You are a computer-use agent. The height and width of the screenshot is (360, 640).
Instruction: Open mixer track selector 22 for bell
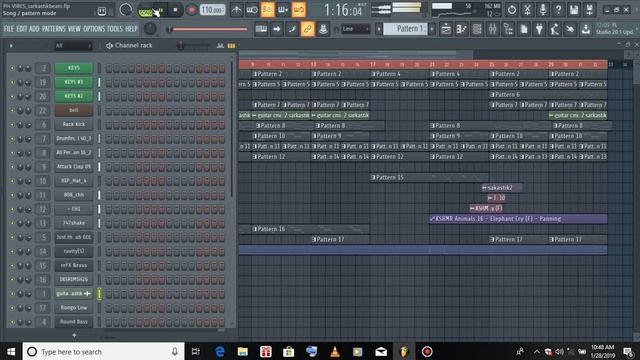pyautogui.click(x=43, y=110)
